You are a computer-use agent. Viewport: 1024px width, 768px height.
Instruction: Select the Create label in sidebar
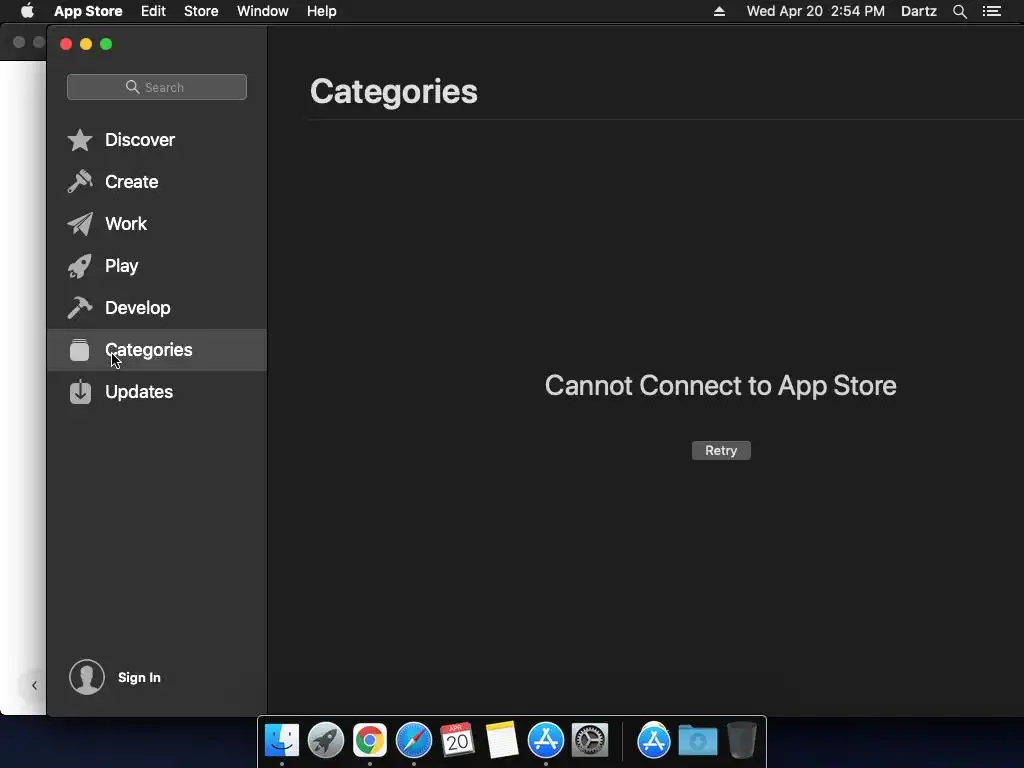(x=131, y=182)
